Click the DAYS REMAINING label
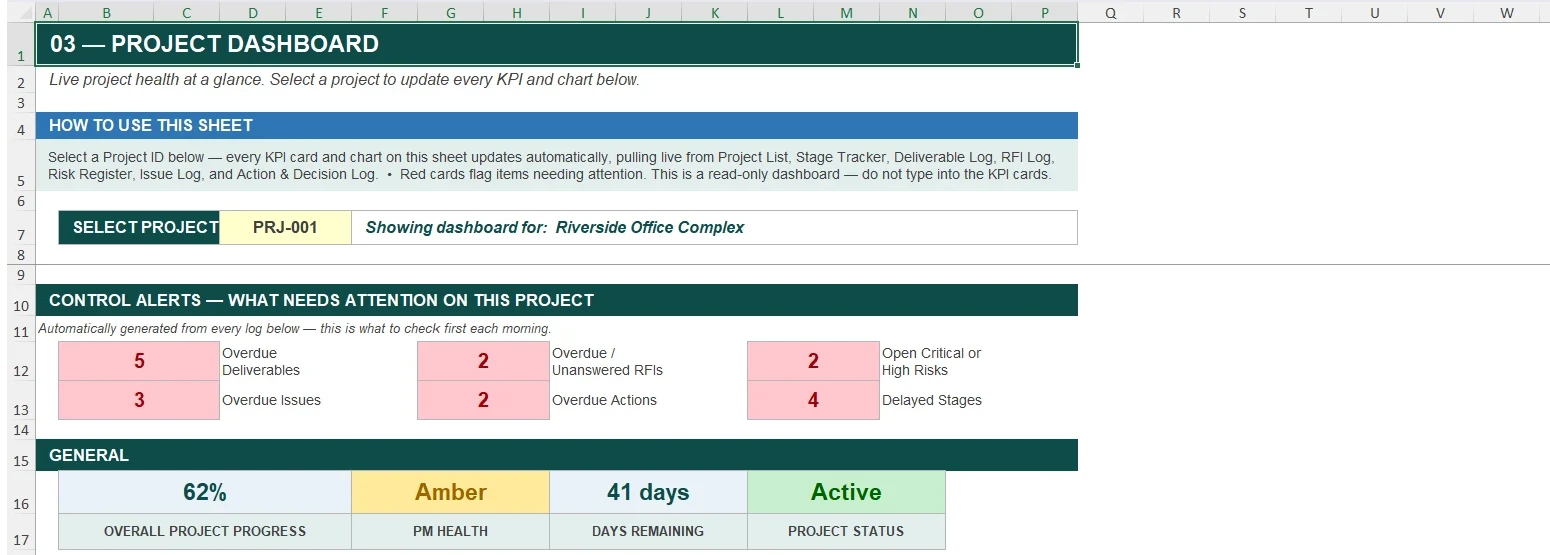 648,531
